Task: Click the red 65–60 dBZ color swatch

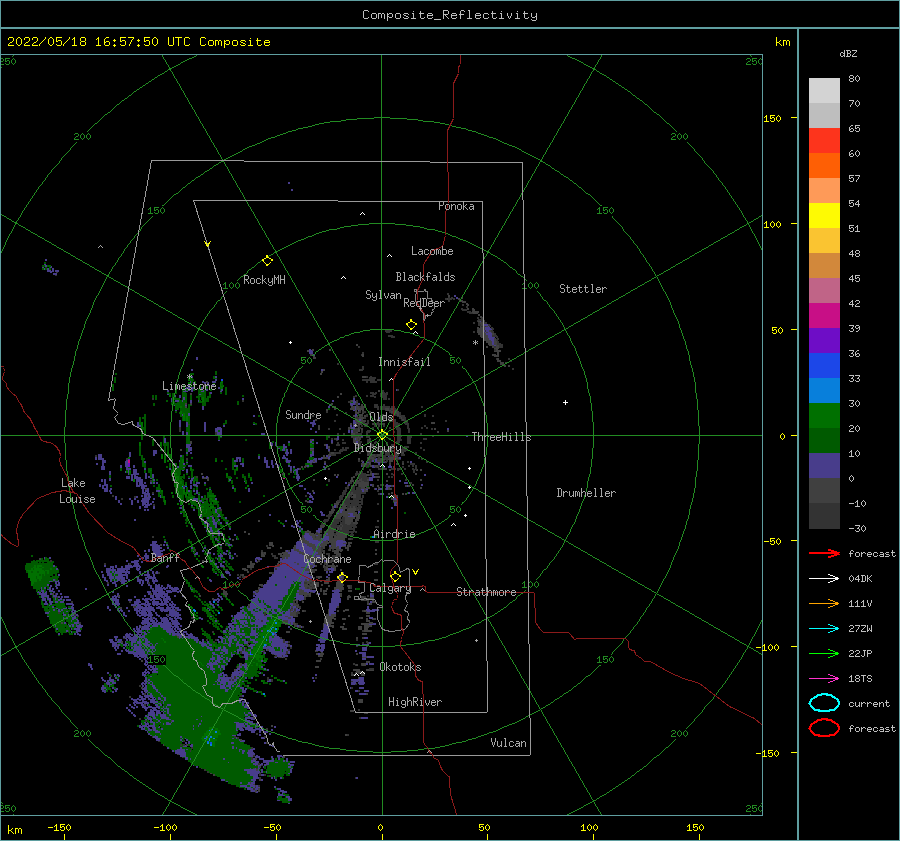Action: pyautogui.click(x=824, y=141)
